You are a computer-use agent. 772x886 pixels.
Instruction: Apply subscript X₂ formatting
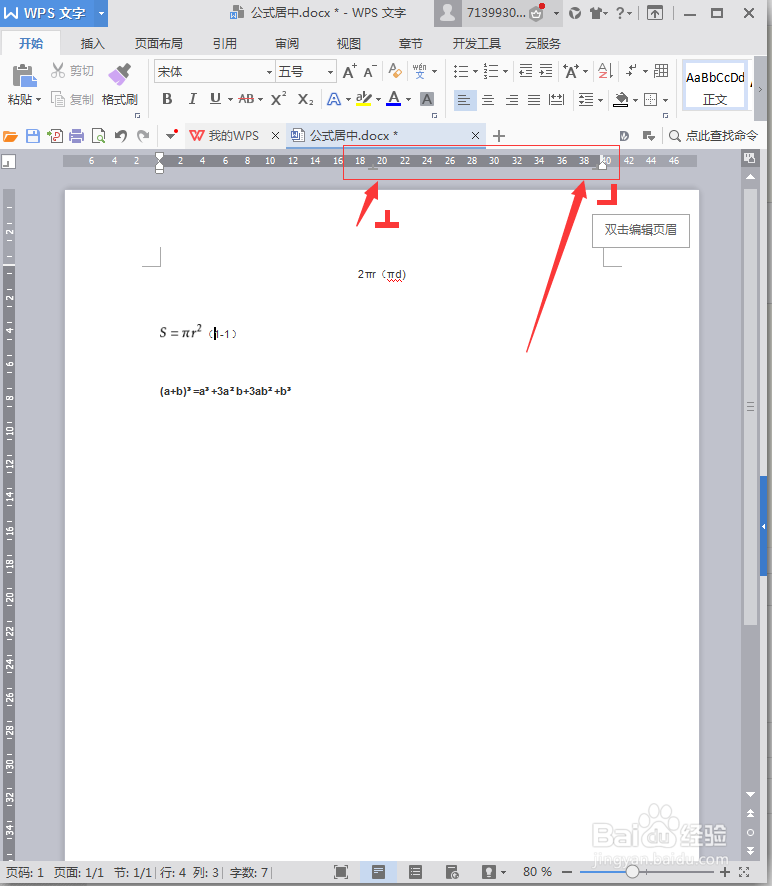pyautogui.click(x=305, y=99)
